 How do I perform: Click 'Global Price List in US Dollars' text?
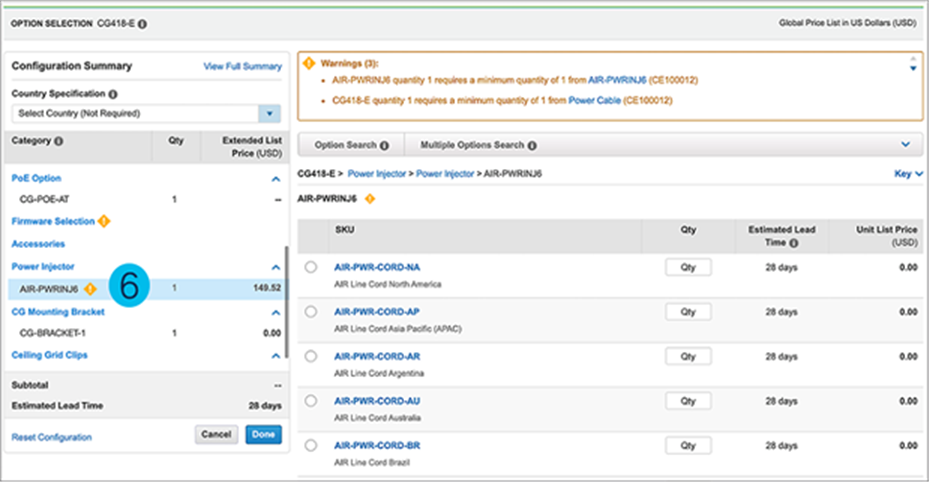(x=847, y=23)
